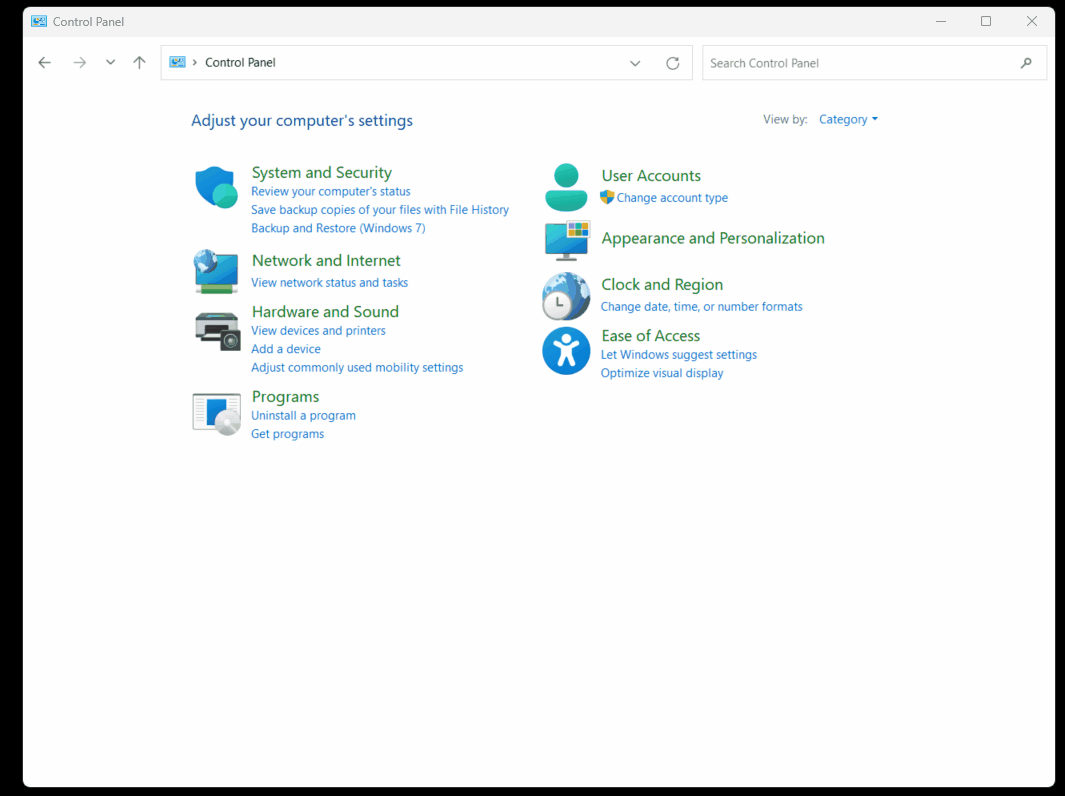Open Backup and Restore (Windows 7)
The image size is (1065, 796).
coord(338,228)
